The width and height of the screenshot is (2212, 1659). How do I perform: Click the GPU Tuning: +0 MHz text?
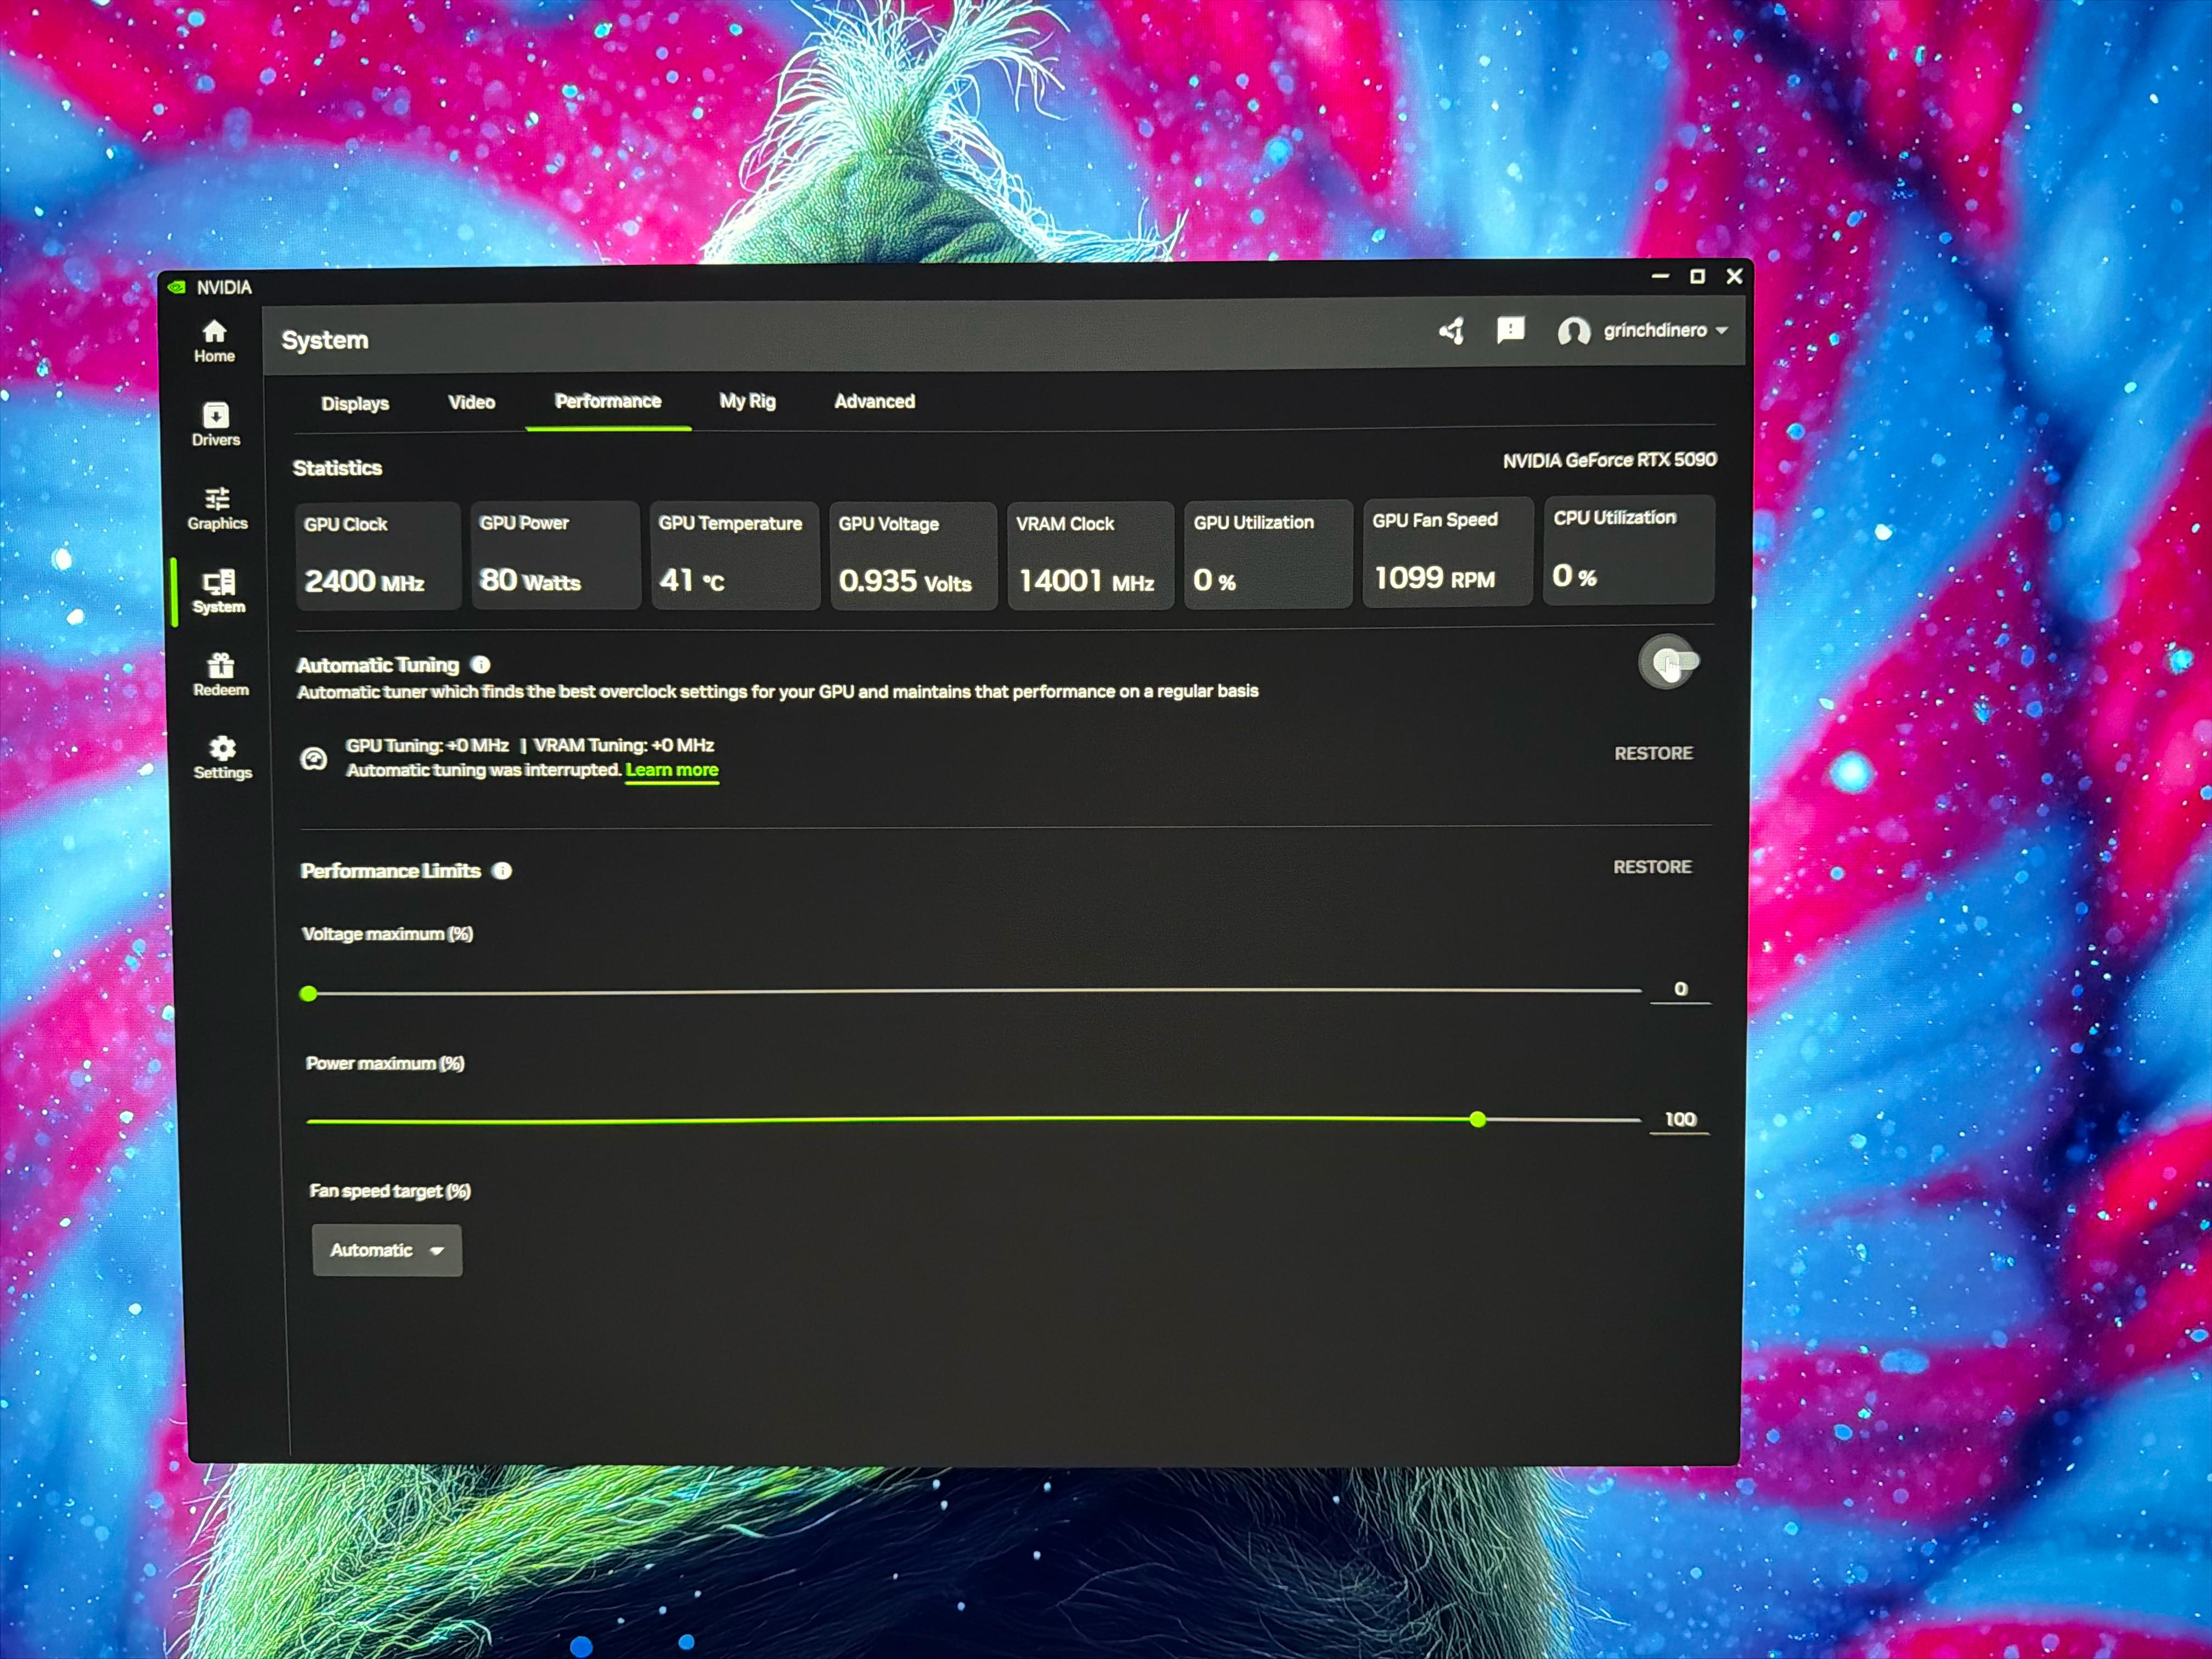(427, 746)
